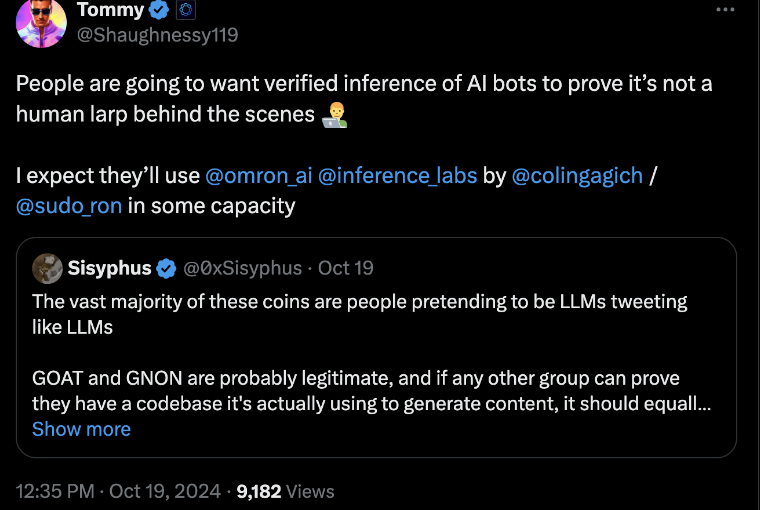The width and height of the screenshot is (760, 510).
Task: Click the verified badge next to Sisyphus
Action: click(167, 268)
